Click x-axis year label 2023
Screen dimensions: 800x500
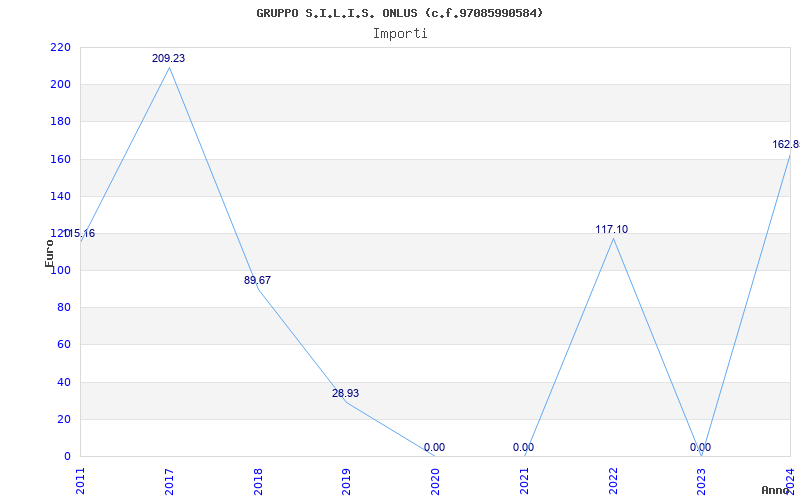point(702,482)
